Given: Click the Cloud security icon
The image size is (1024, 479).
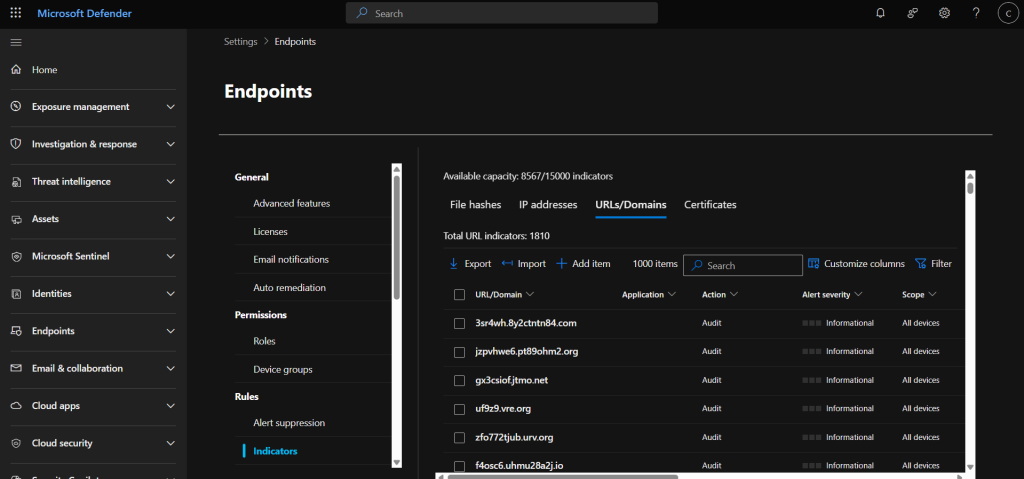Looking at the screenshot, I should click(16, 443).
